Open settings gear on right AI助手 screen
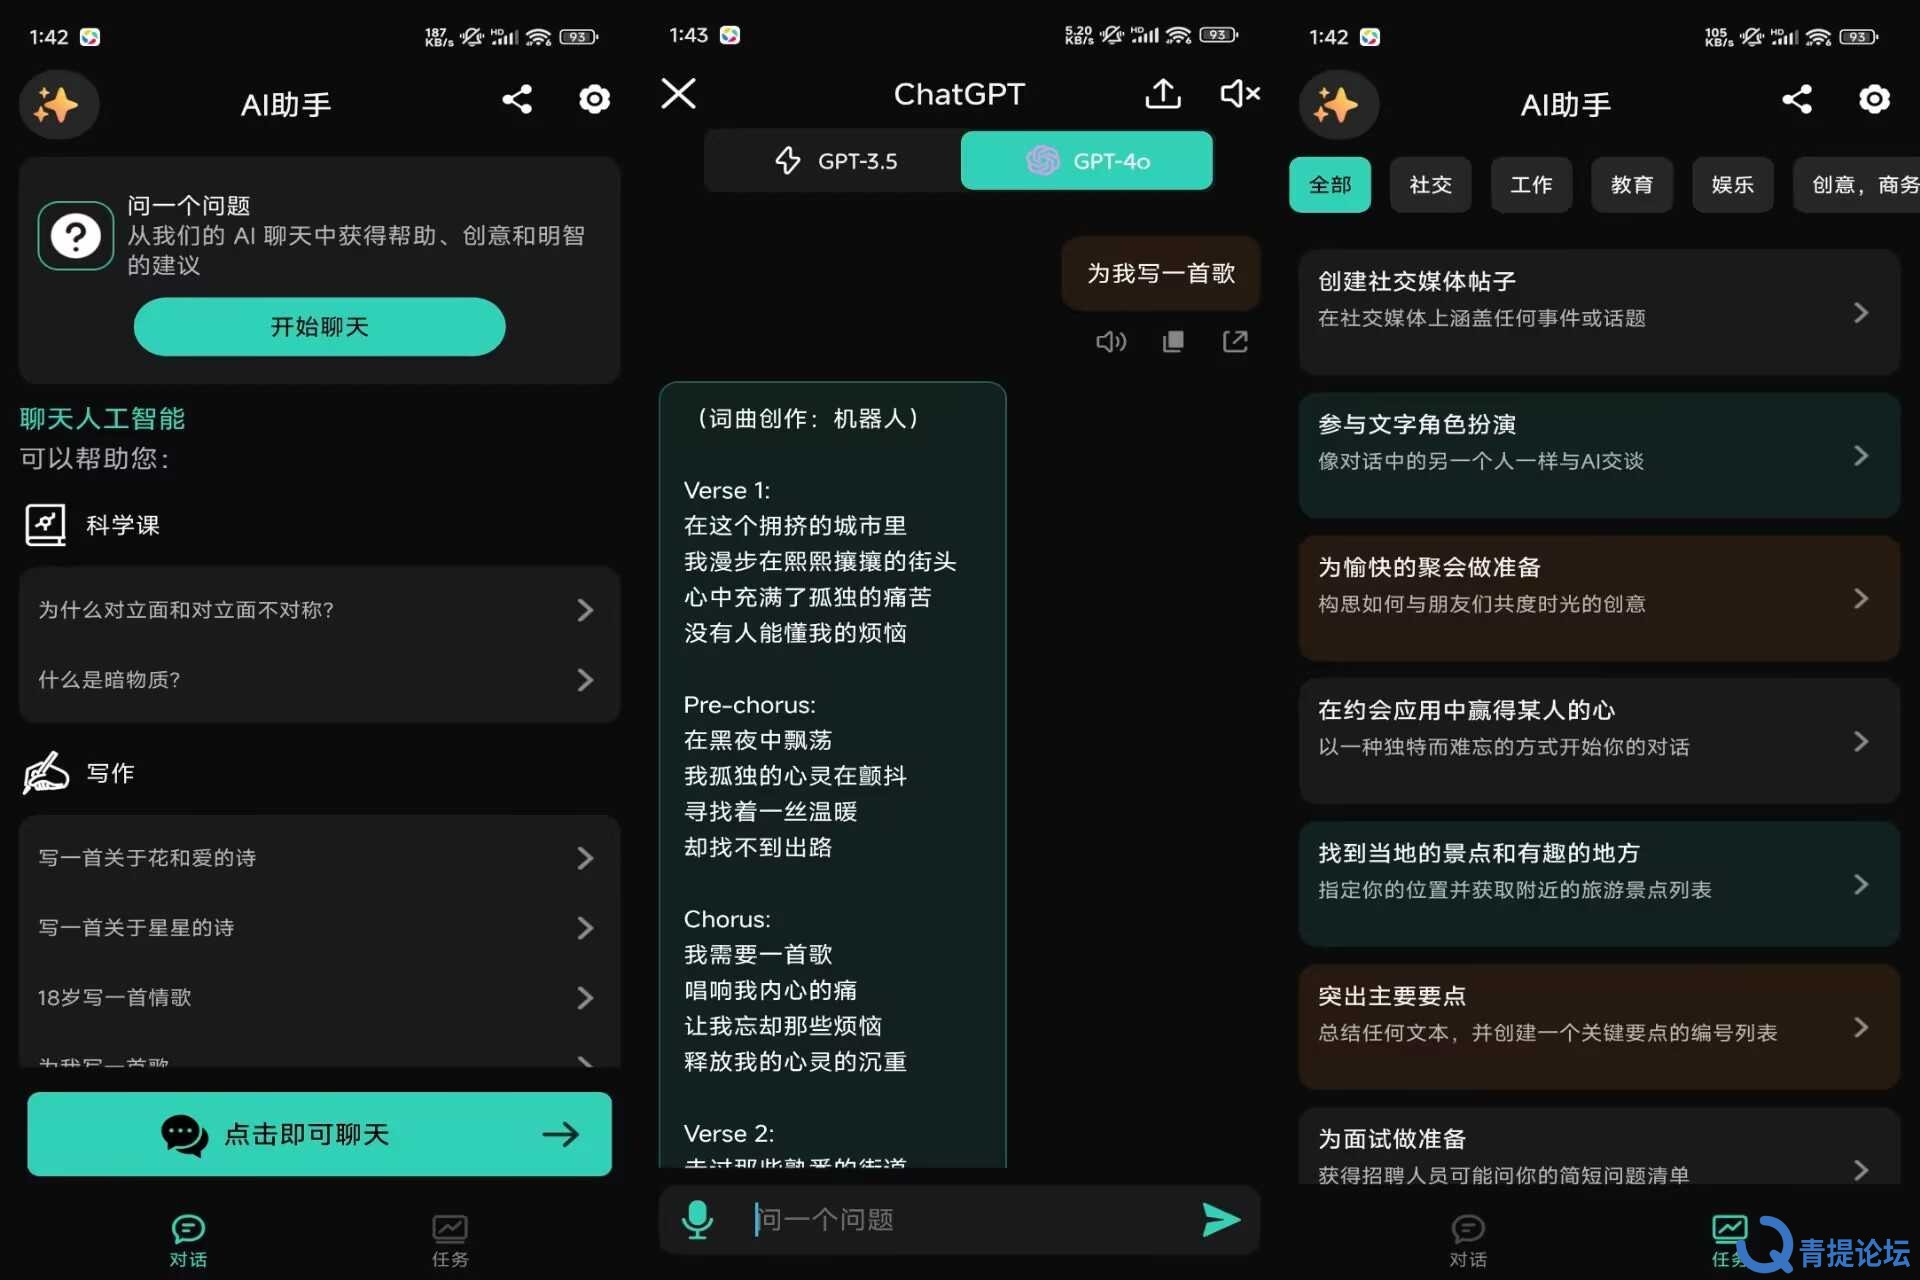The height and width of the screenshot is (1280, 1920). (1874, 99)
